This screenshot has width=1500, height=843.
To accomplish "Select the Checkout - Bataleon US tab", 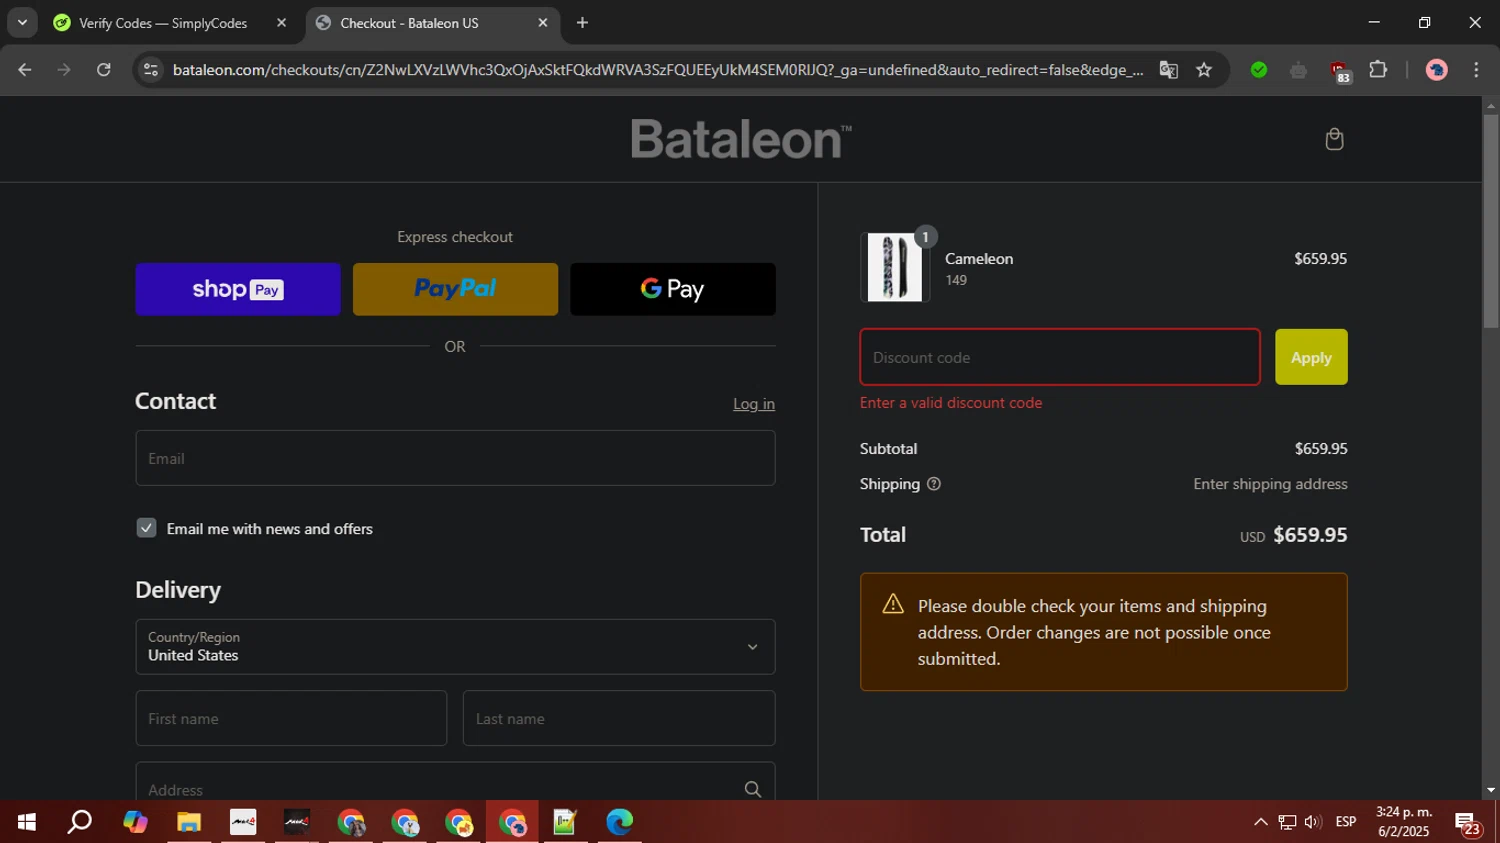I will (409, 23).
